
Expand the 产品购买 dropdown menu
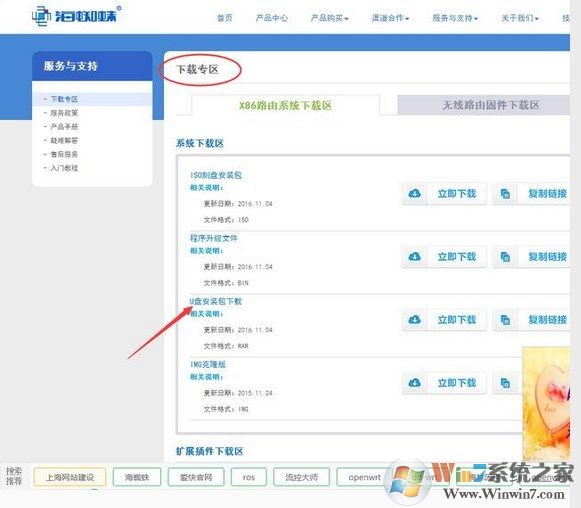[x=329, y=18]
